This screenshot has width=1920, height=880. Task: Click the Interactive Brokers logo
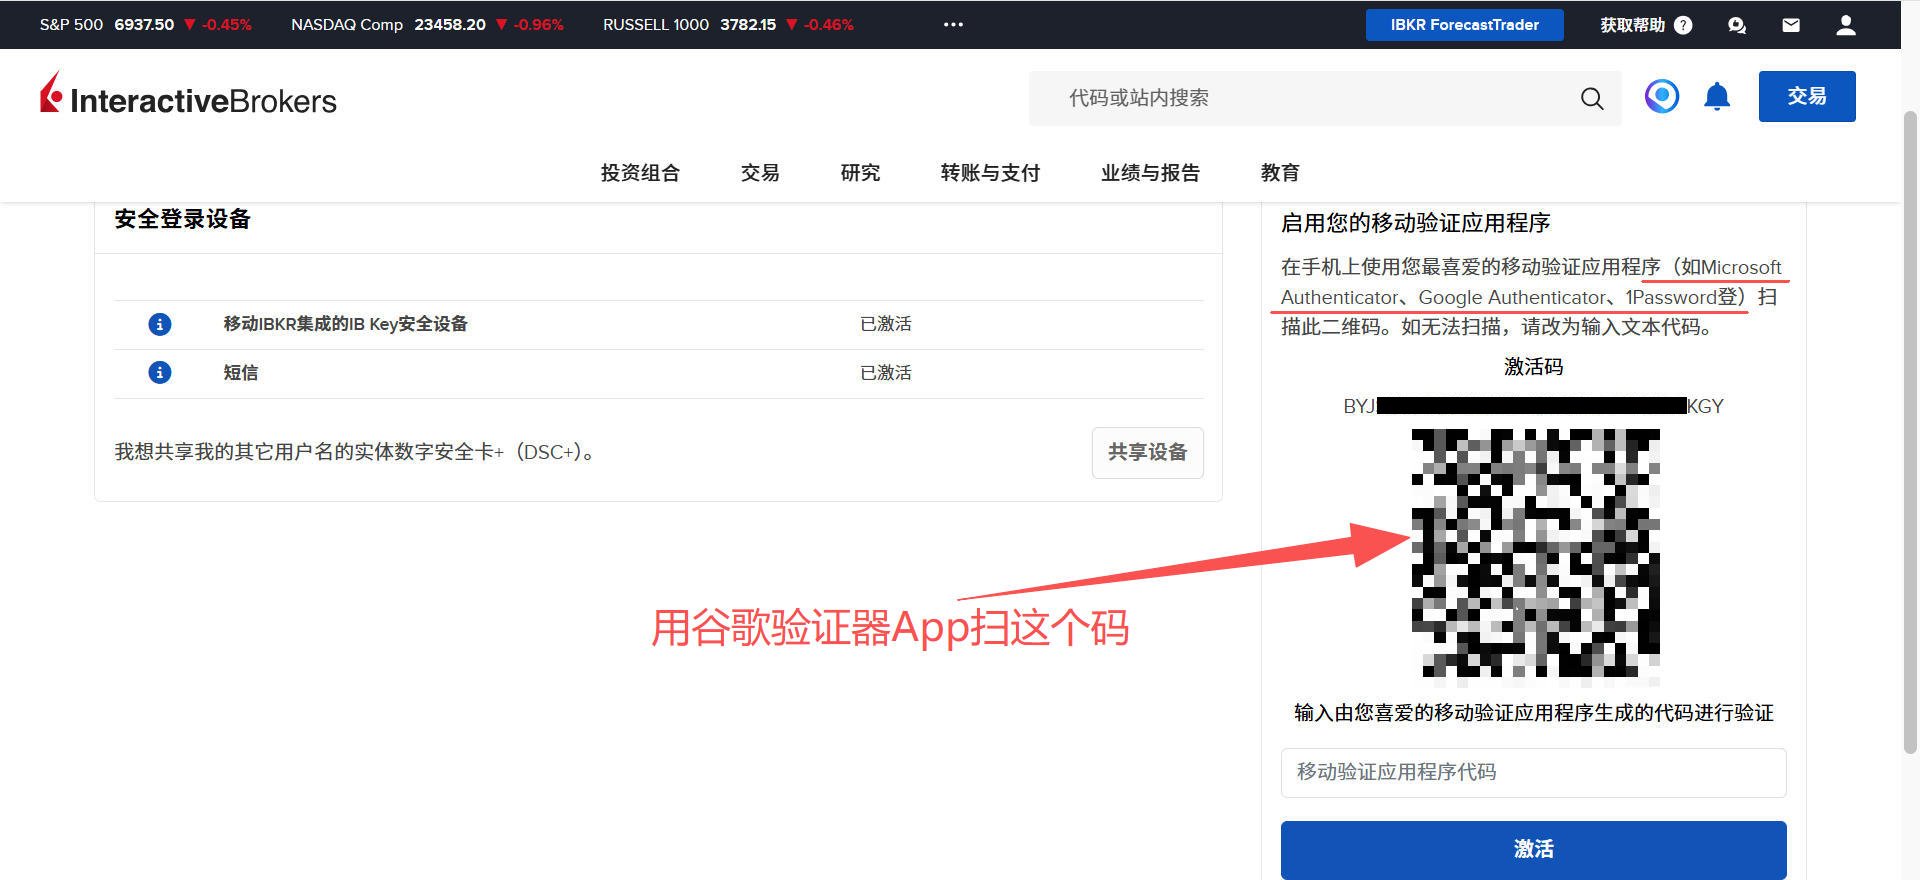tap(188, 96)
